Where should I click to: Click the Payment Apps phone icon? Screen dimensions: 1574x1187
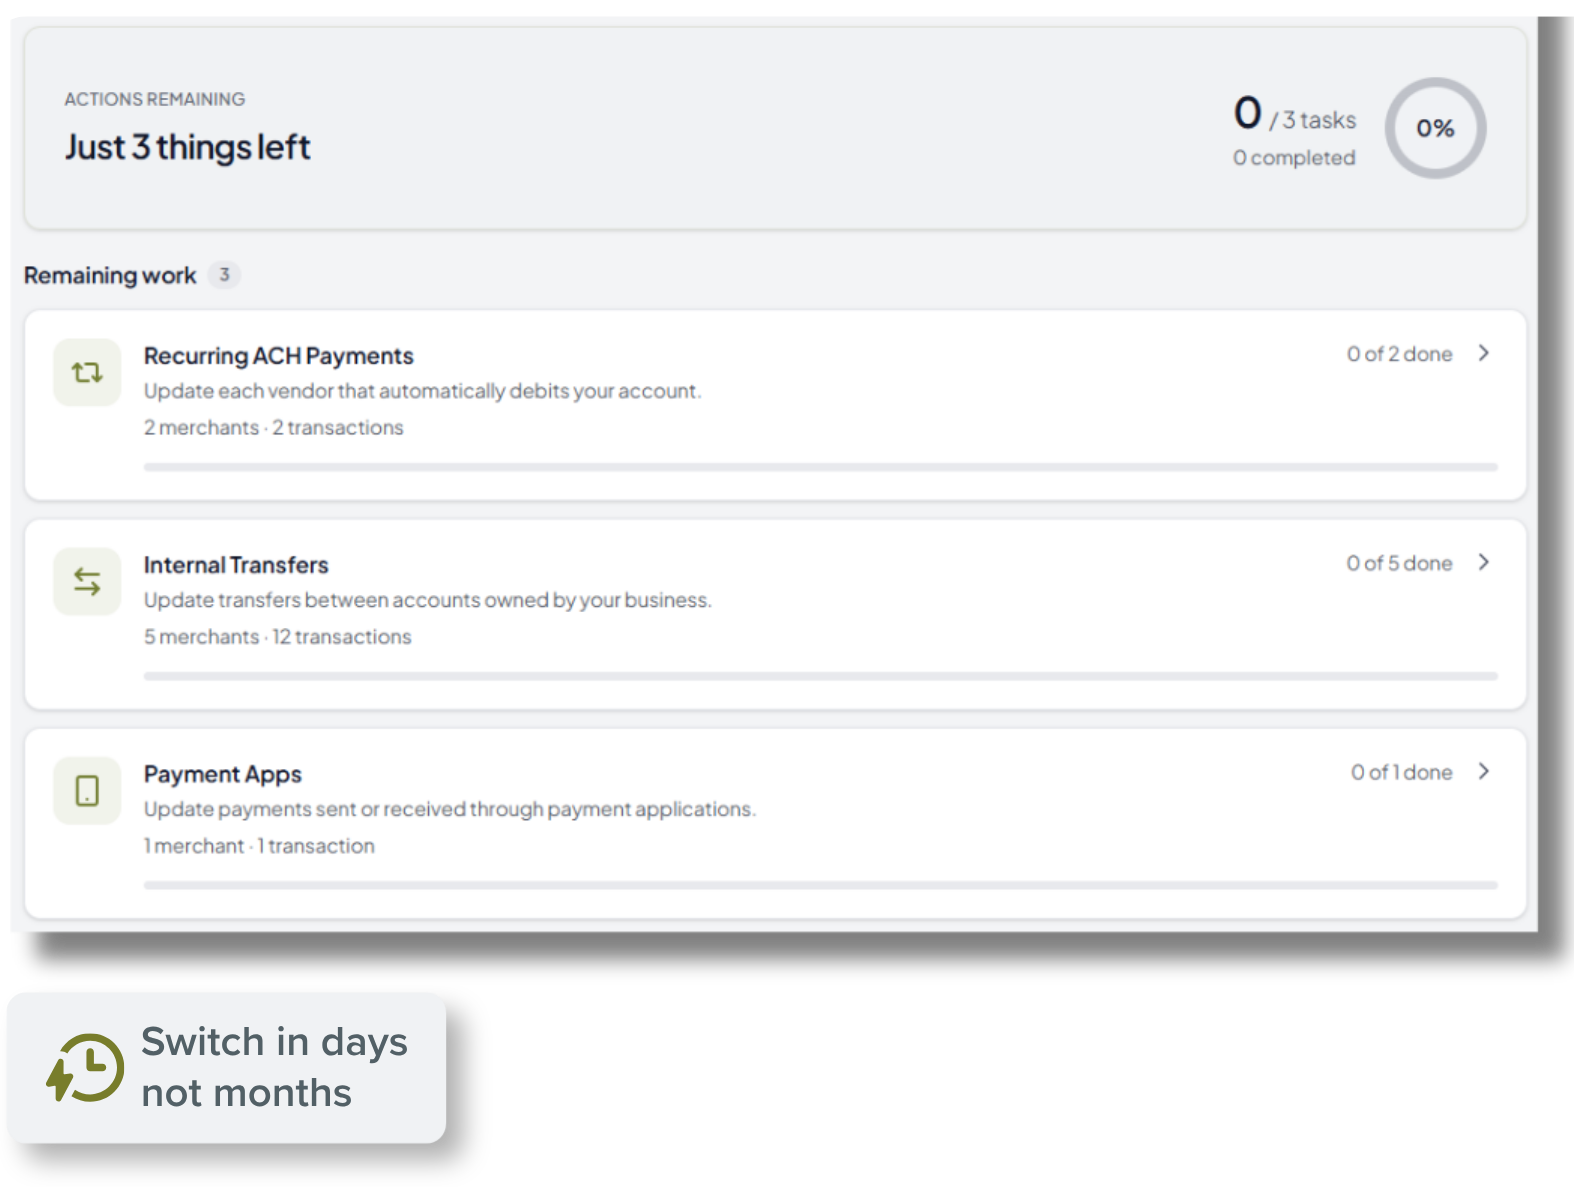click(x=87, y=791)
